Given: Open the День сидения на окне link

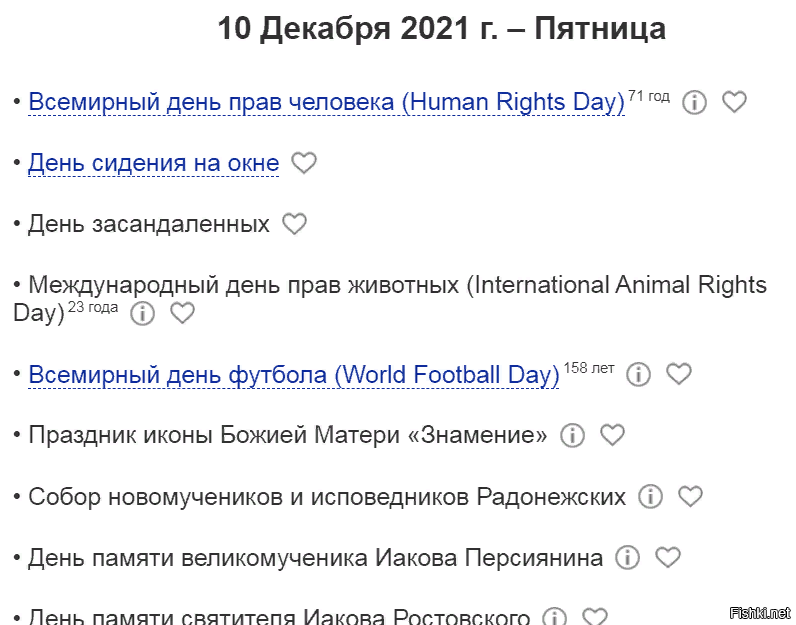Looking at the screenshot, I should pyautogui.click(x=153, y=164).
